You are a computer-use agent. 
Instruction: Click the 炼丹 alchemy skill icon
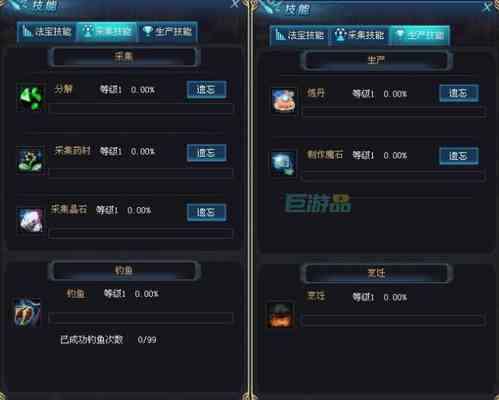coord(284,100)
